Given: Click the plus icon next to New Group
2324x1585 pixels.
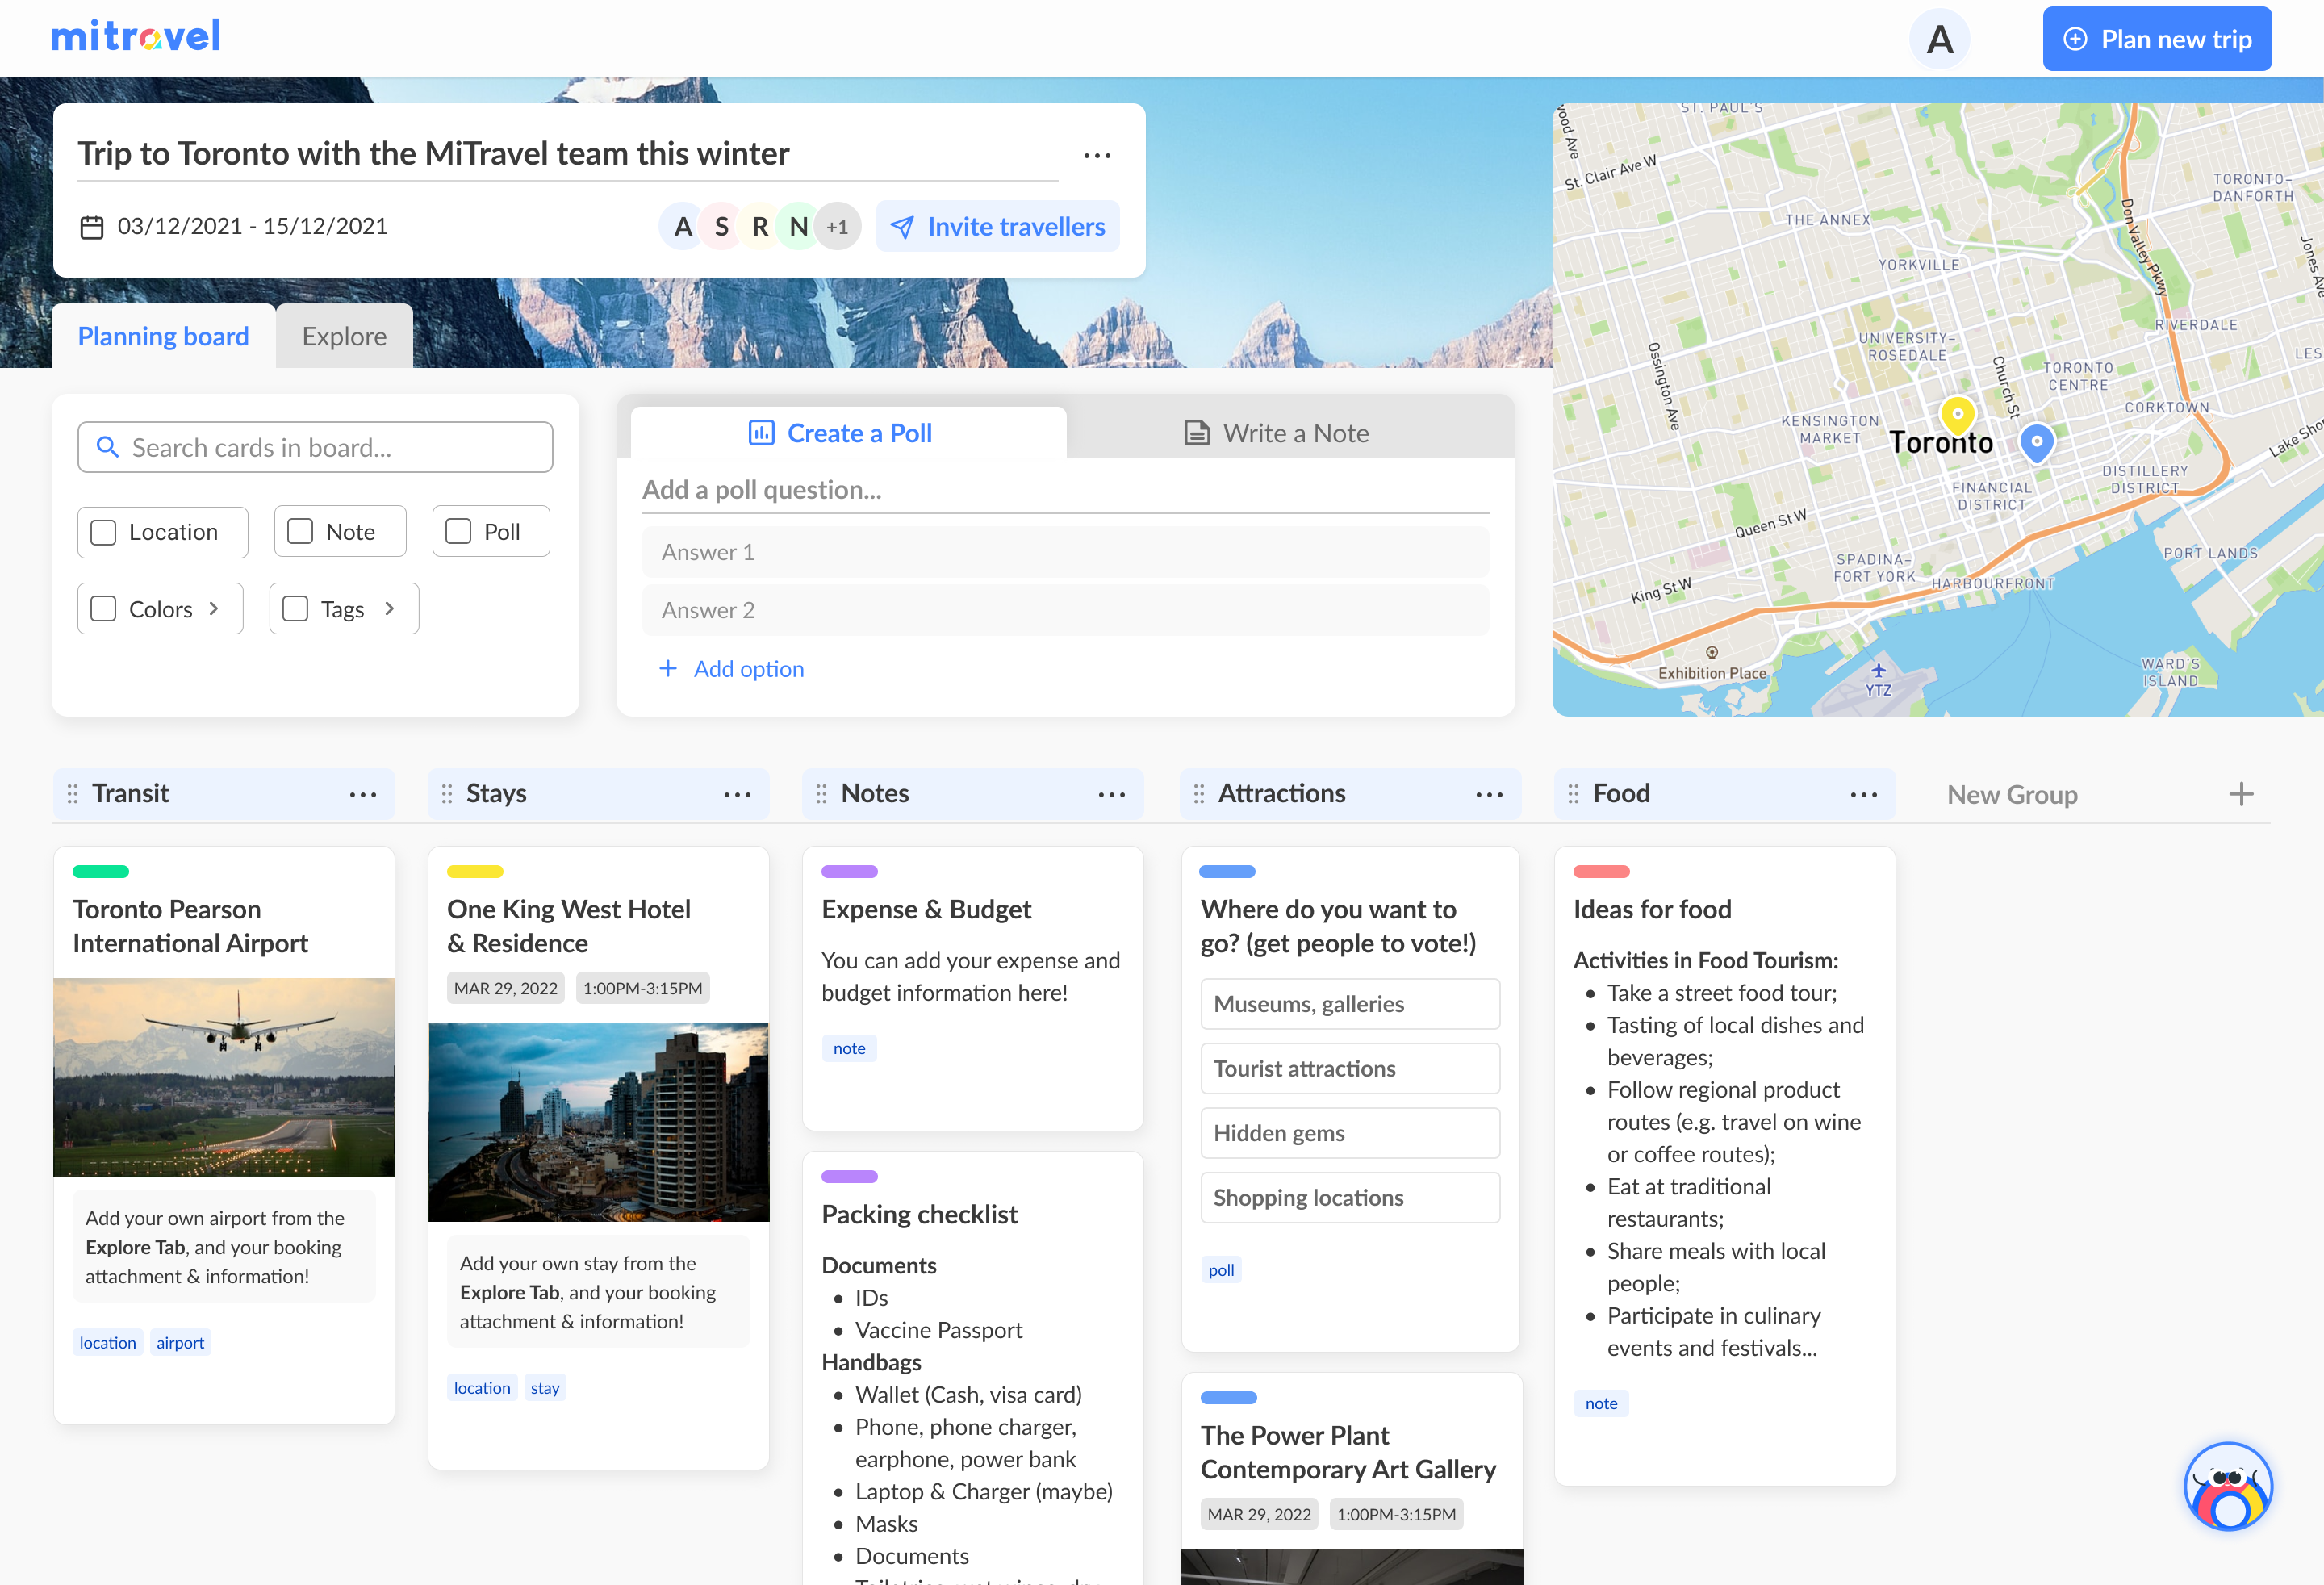Looking at the screenshot, I should [2241, 794].
